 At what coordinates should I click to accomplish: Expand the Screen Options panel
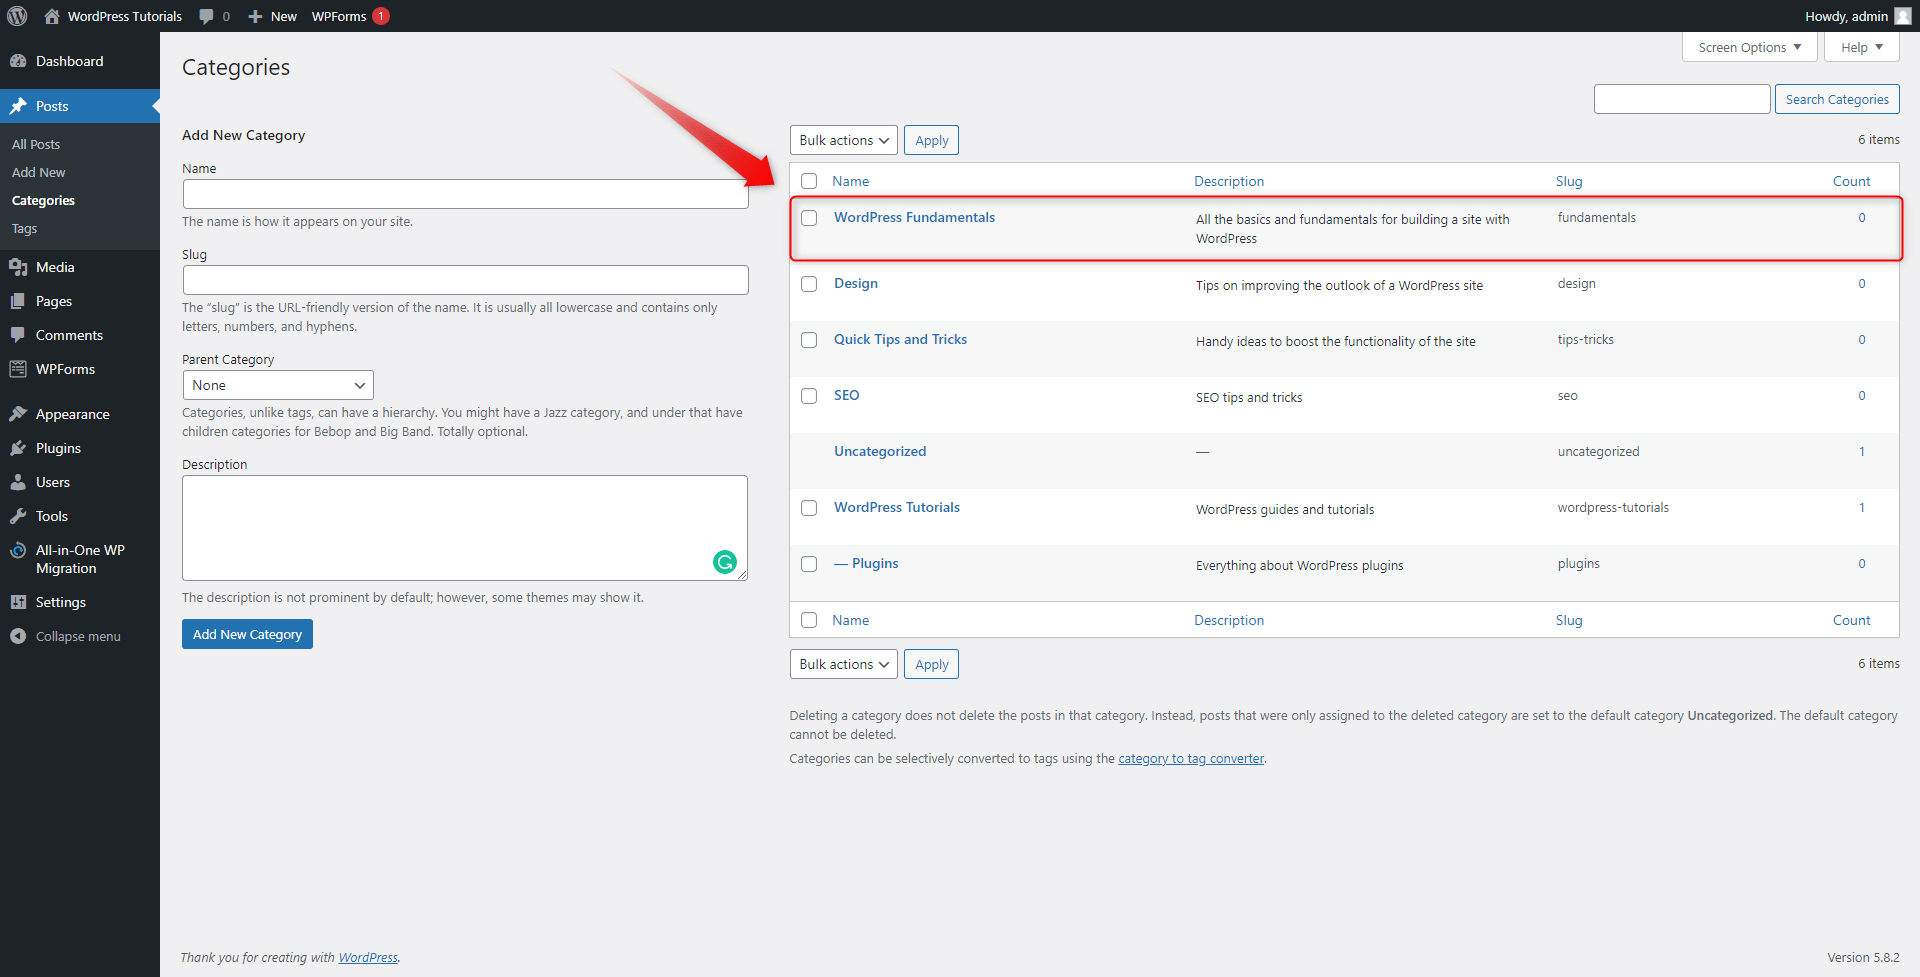coord(1749,47)
